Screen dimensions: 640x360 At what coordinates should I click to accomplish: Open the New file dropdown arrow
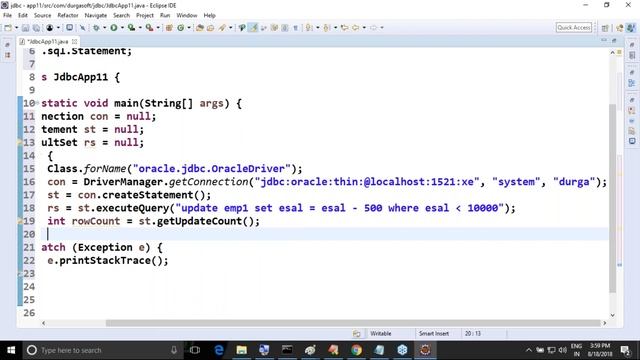point(16,28)
